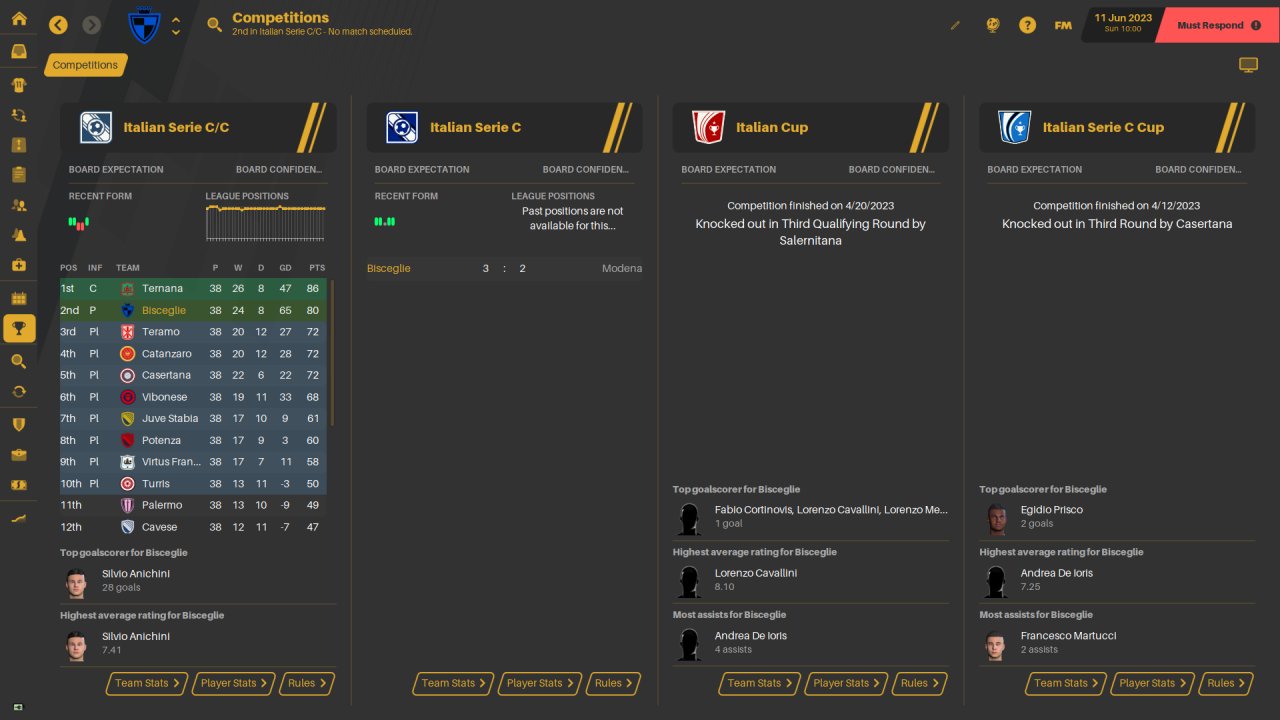Open Francesco Martucci's profile
The width and height of the screenshot is (1280, 720).
coord(1068,636)
